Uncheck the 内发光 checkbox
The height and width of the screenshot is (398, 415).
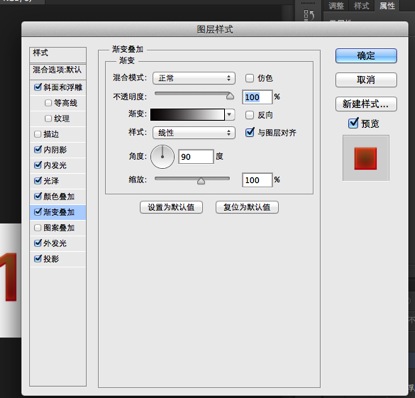click(x=38, y=165)
